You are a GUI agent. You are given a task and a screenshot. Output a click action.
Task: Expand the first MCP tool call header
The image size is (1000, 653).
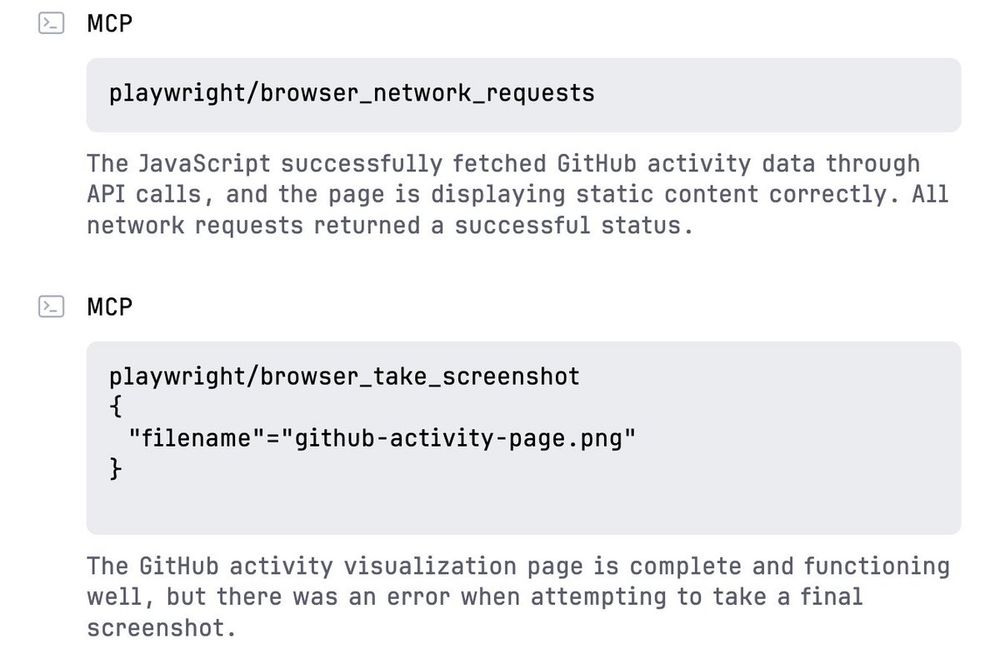click(110, 24)
